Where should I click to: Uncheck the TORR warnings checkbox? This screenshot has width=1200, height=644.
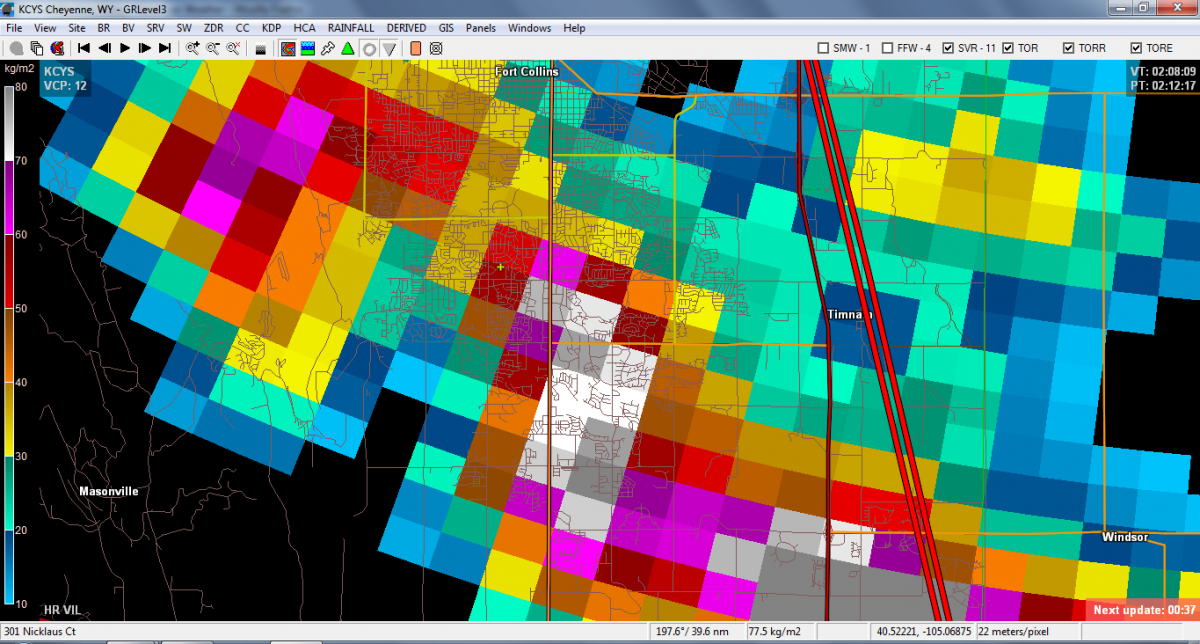1069,48
